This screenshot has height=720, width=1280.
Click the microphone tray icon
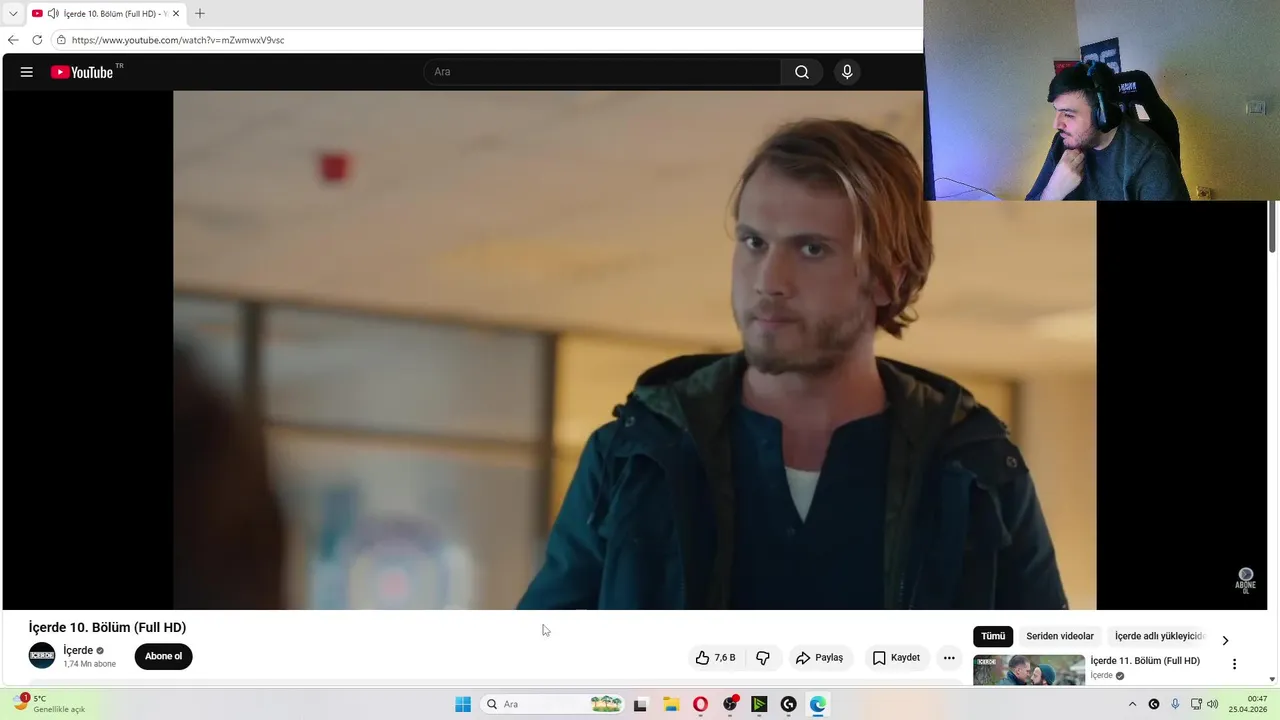1175,704
